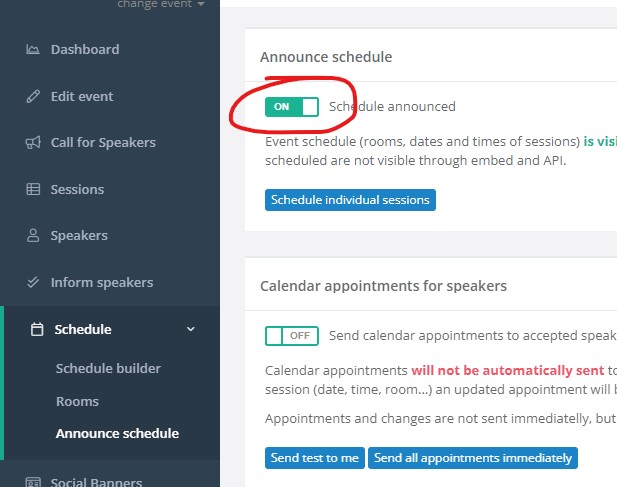Image resolution: width=617 pixels, height=487 pixels.
Task: Open the change event dropdown
Action: pyautogui.click(x=161, y=4)
